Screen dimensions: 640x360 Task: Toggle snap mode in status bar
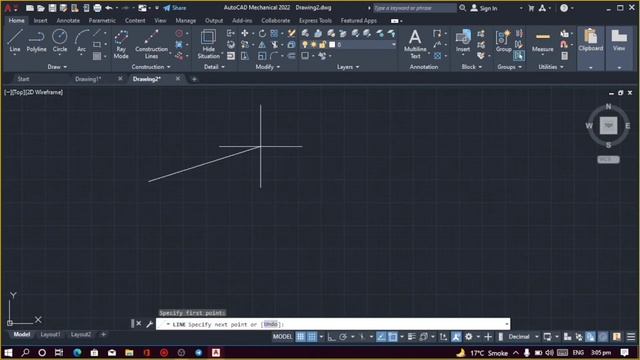click(x=312, y=337)
